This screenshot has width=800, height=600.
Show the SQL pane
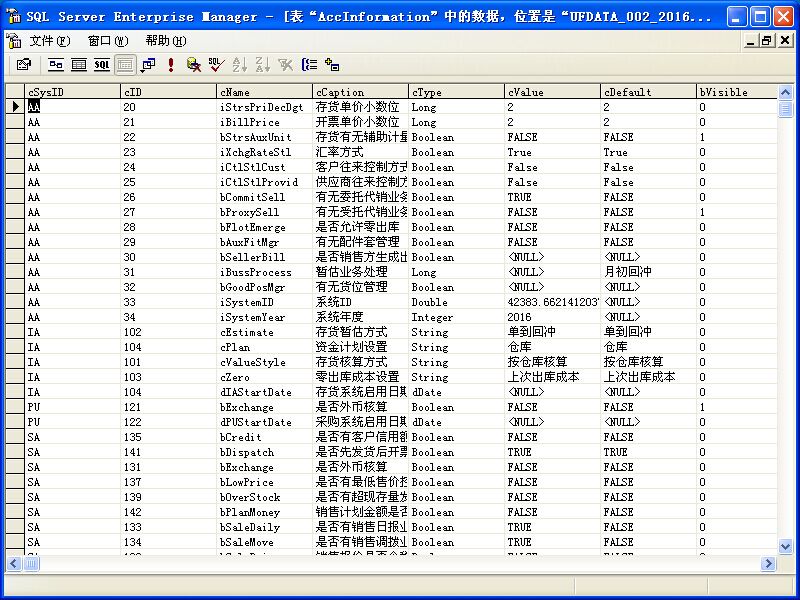[100, 64]
